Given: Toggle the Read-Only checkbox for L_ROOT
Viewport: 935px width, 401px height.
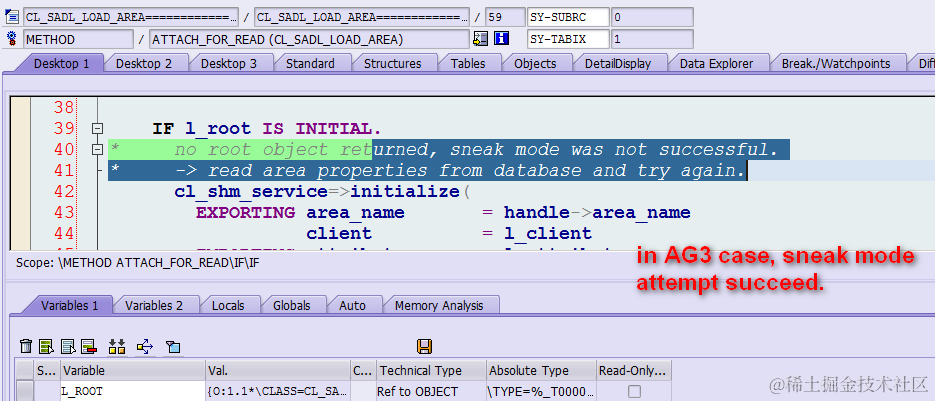Looking at the screenshot, I should click(x=634, y=391).
